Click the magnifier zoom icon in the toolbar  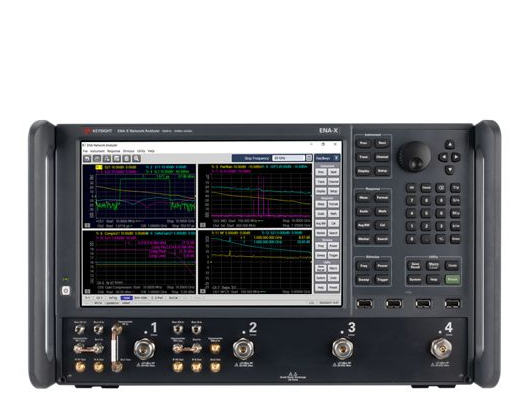[136, 158]
